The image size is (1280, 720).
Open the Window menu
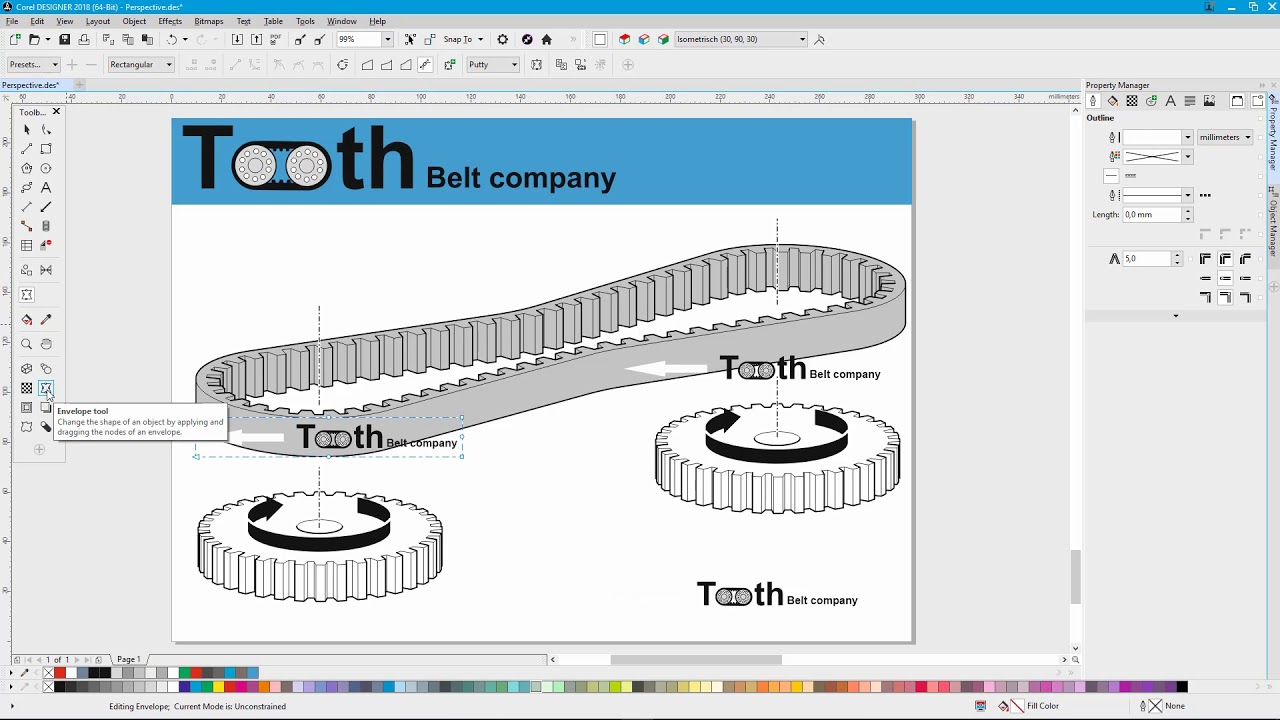tap(342, 21)
